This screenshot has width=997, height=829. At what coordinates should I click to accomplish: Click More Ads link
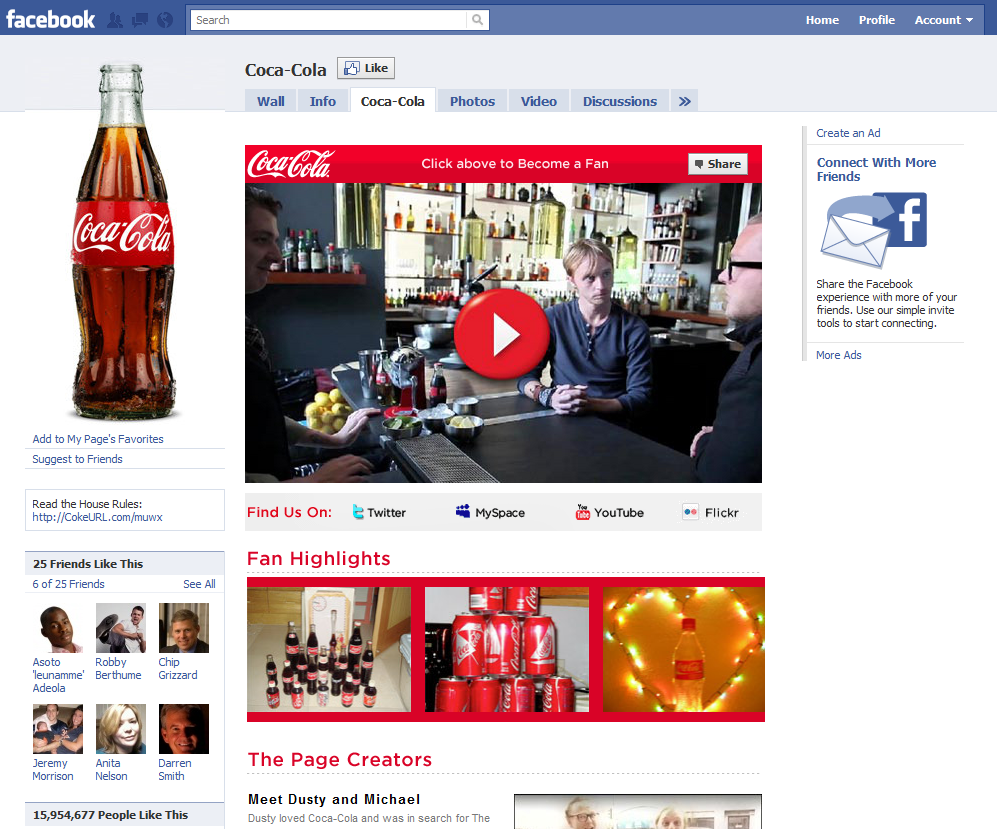click(x=839, y=355)
